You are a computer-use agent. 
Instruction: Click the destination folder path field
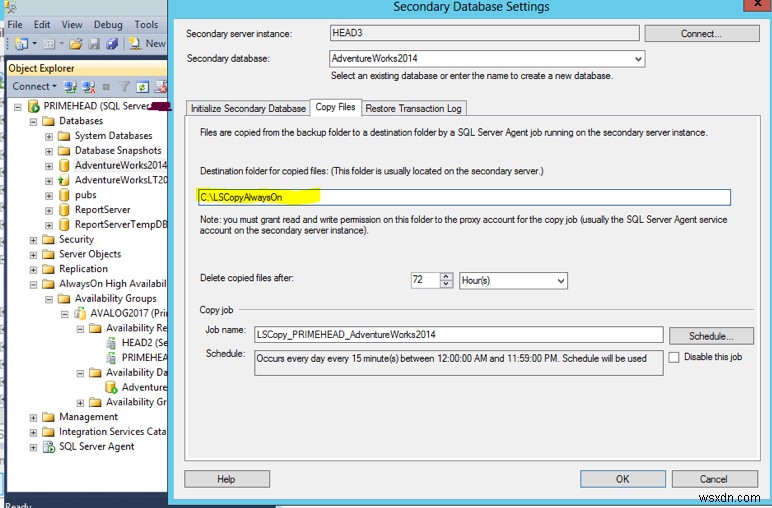point(464,197)
